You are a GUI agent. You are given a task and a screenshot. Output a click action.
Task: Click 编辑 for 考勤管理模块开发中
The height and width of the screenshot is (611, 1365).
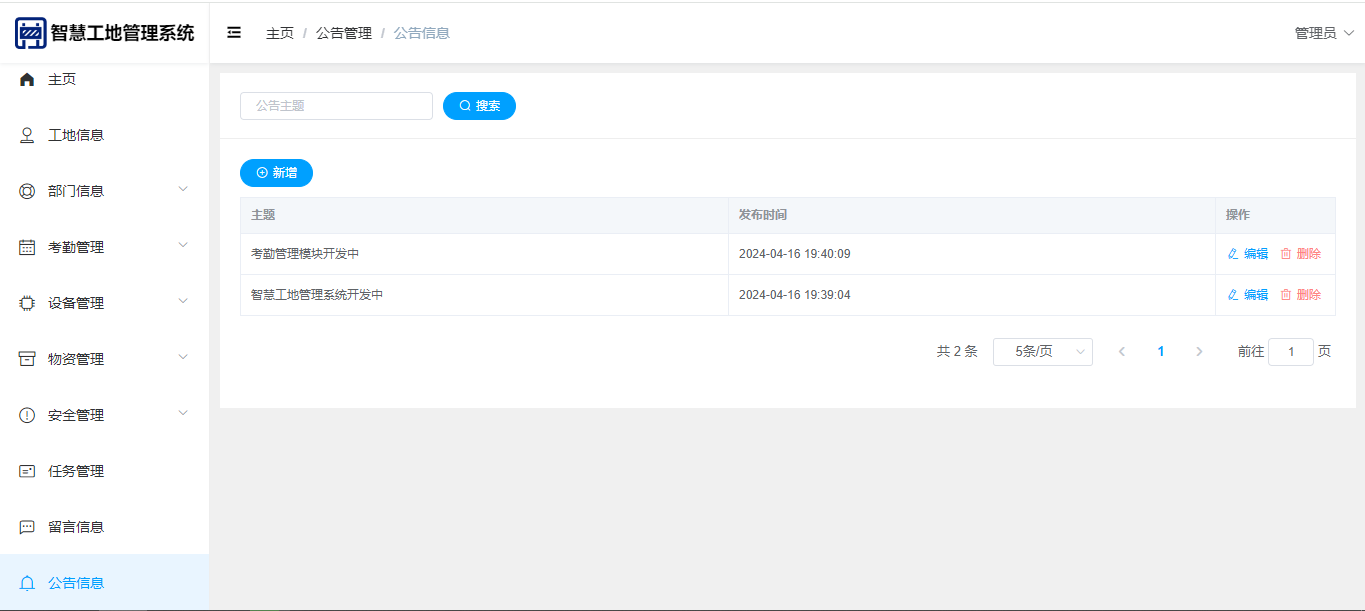click(1248, 254)
